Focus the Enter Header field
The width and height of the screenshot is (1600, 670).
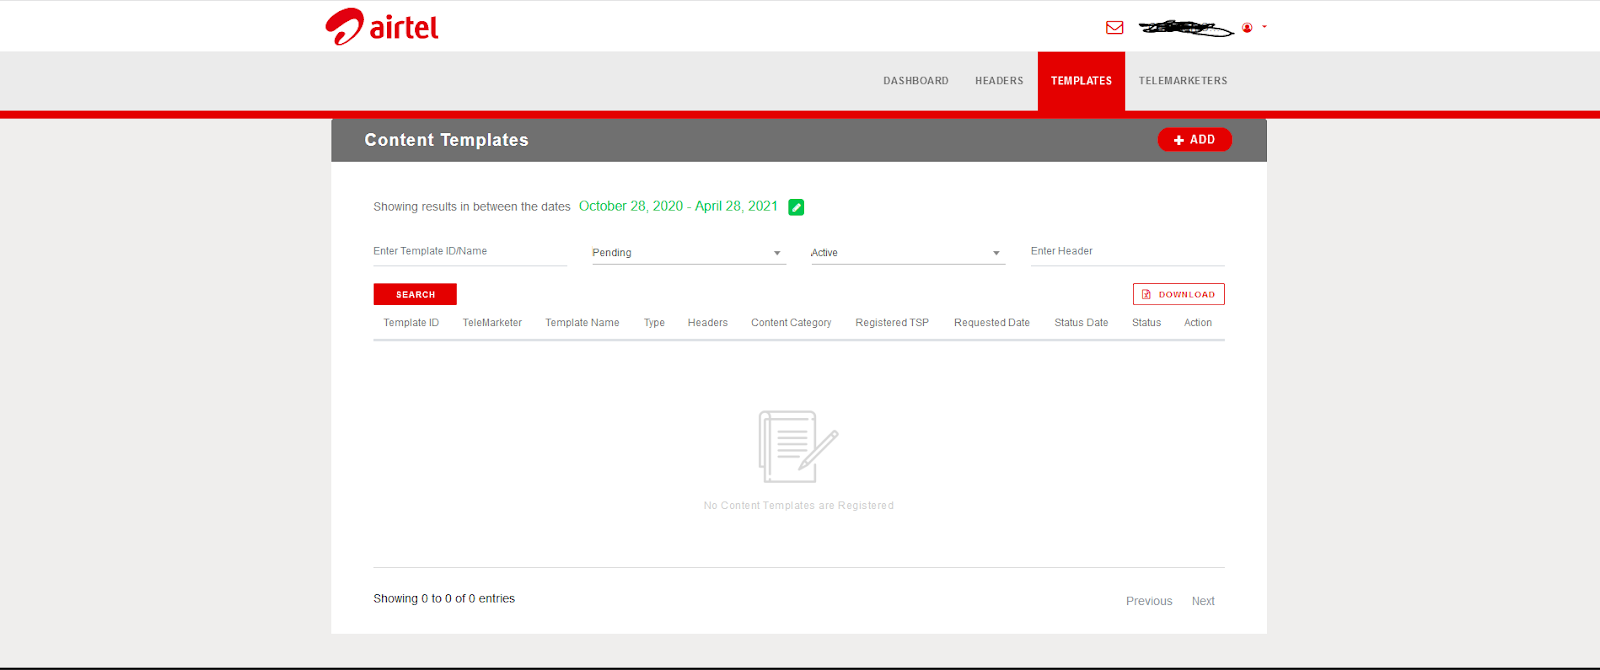[1127, 252]
